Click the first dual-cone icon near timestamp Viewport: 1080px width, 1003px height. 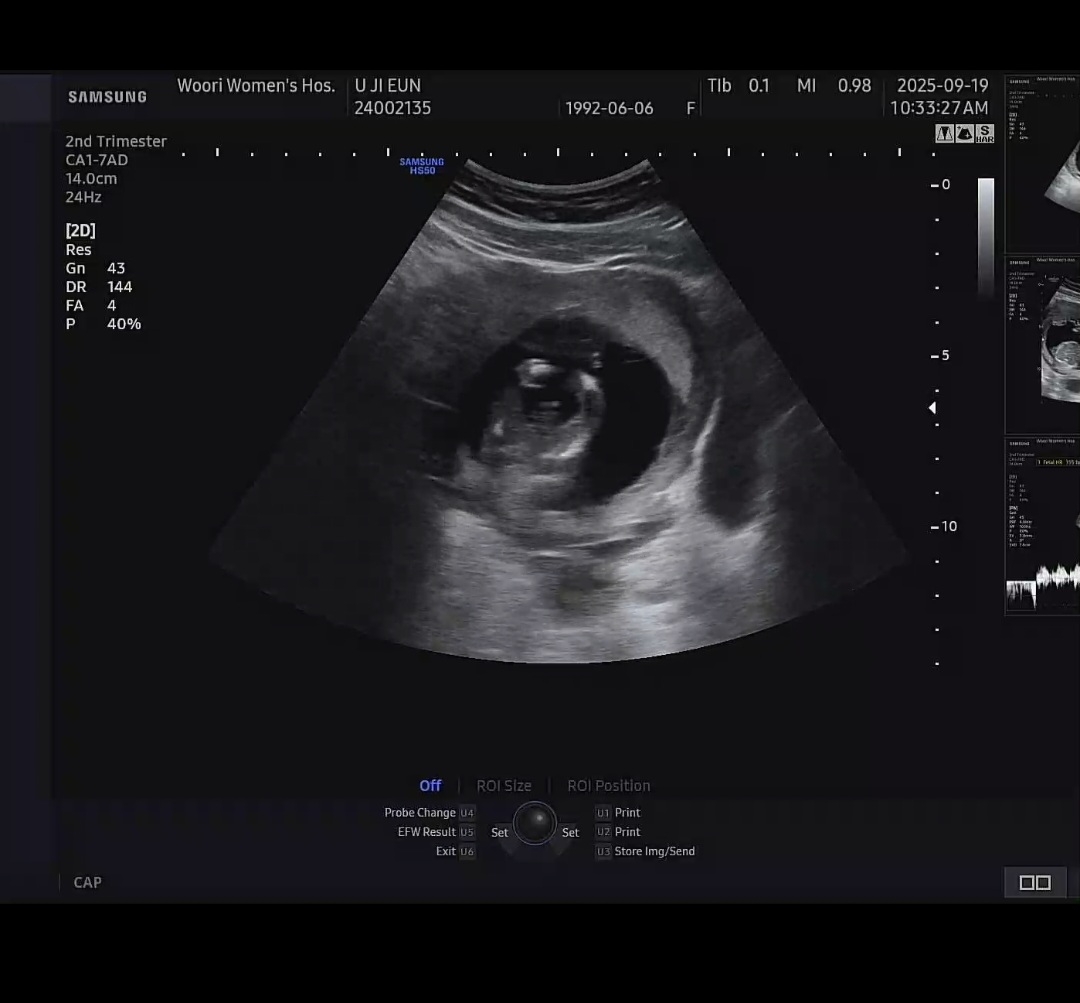(944, 134)
